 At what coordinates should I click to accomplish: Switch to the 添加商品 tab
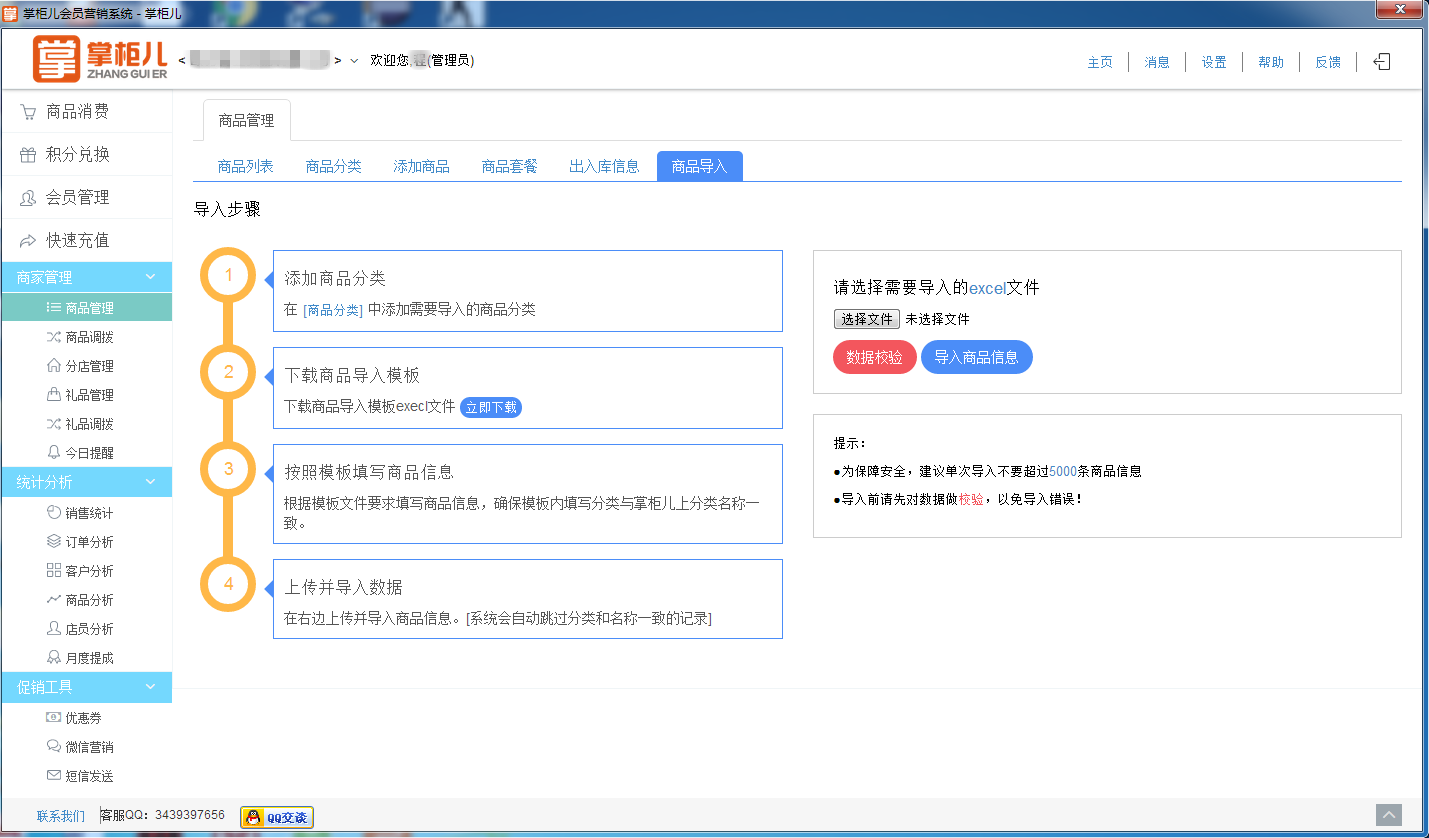pos(422,167)
